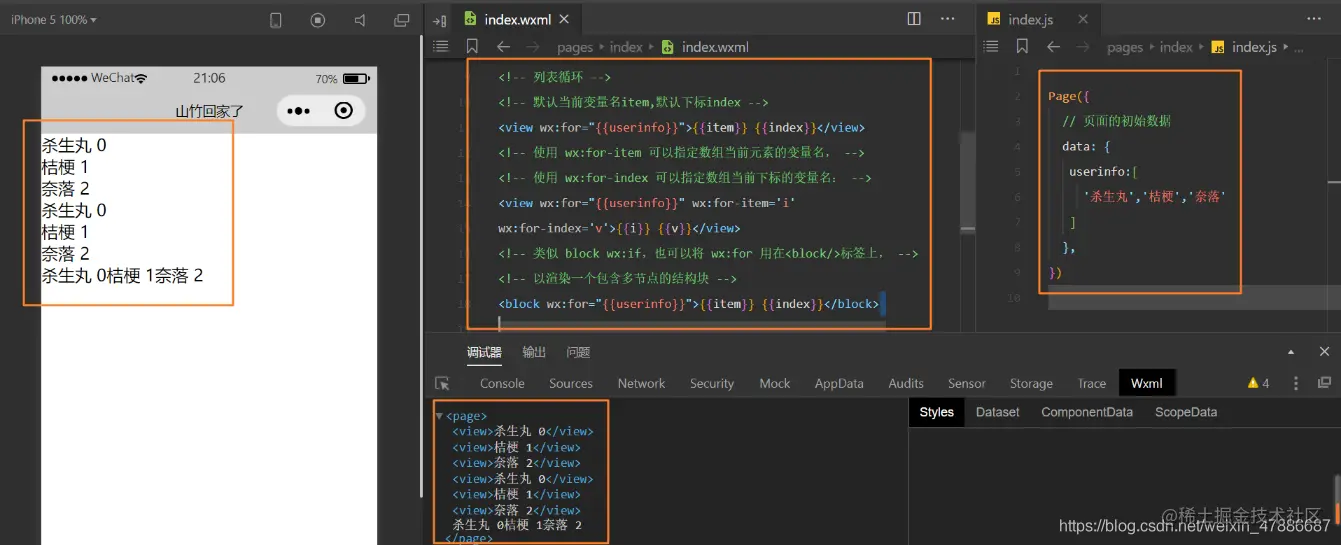Open the Network devtools tab
The width and height of the screenshot is (1341, 545).
(x=641, y=383)
